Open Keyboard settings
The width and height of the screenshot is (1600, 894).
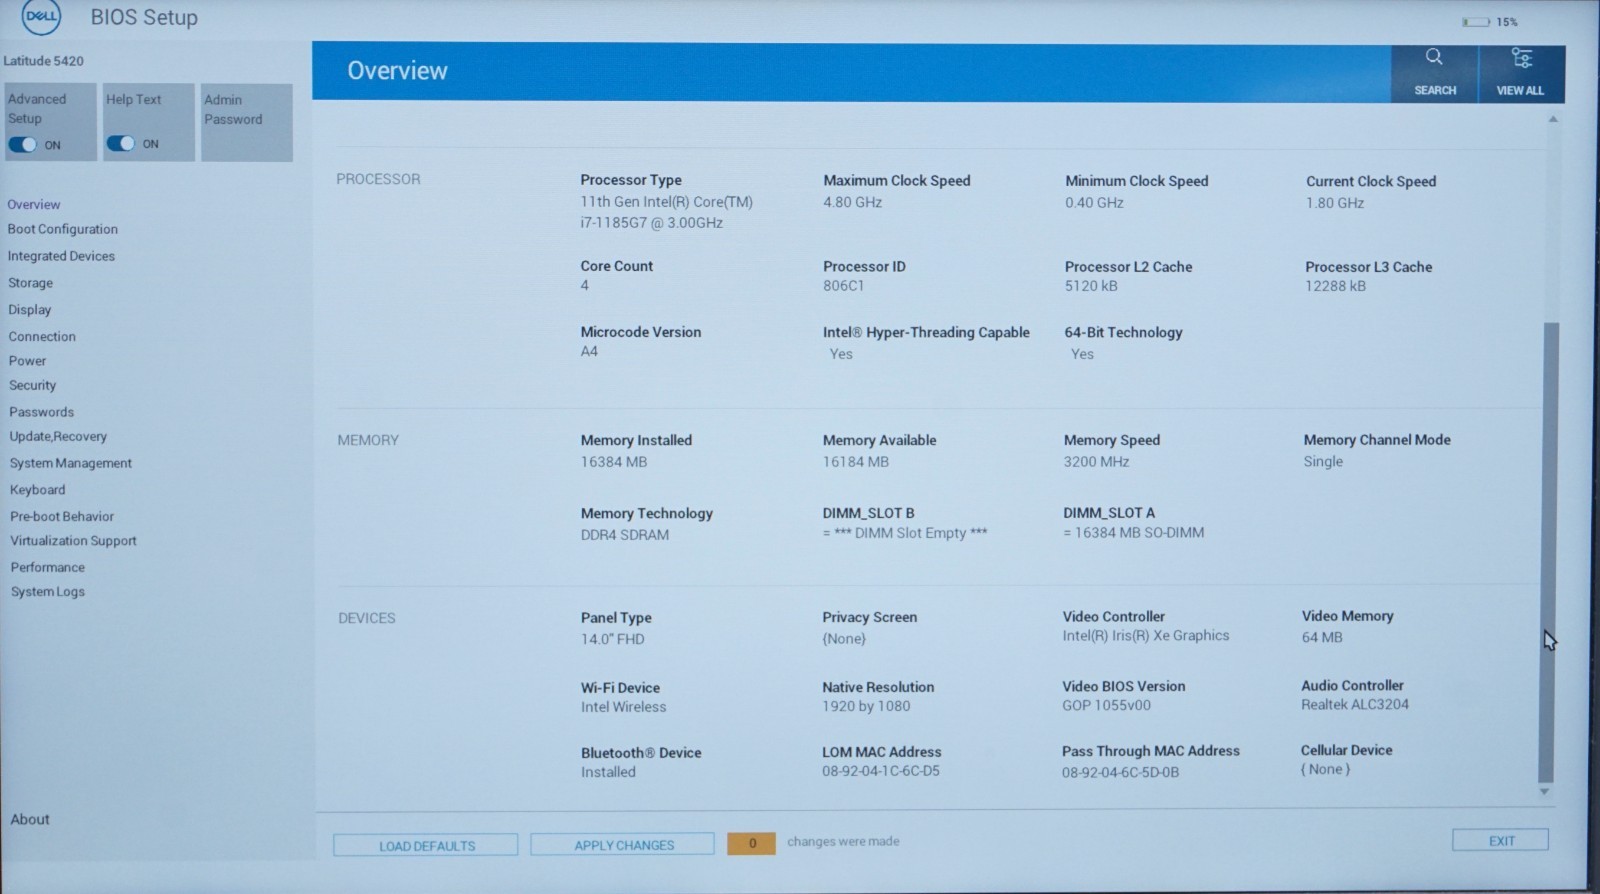point(38,490)
